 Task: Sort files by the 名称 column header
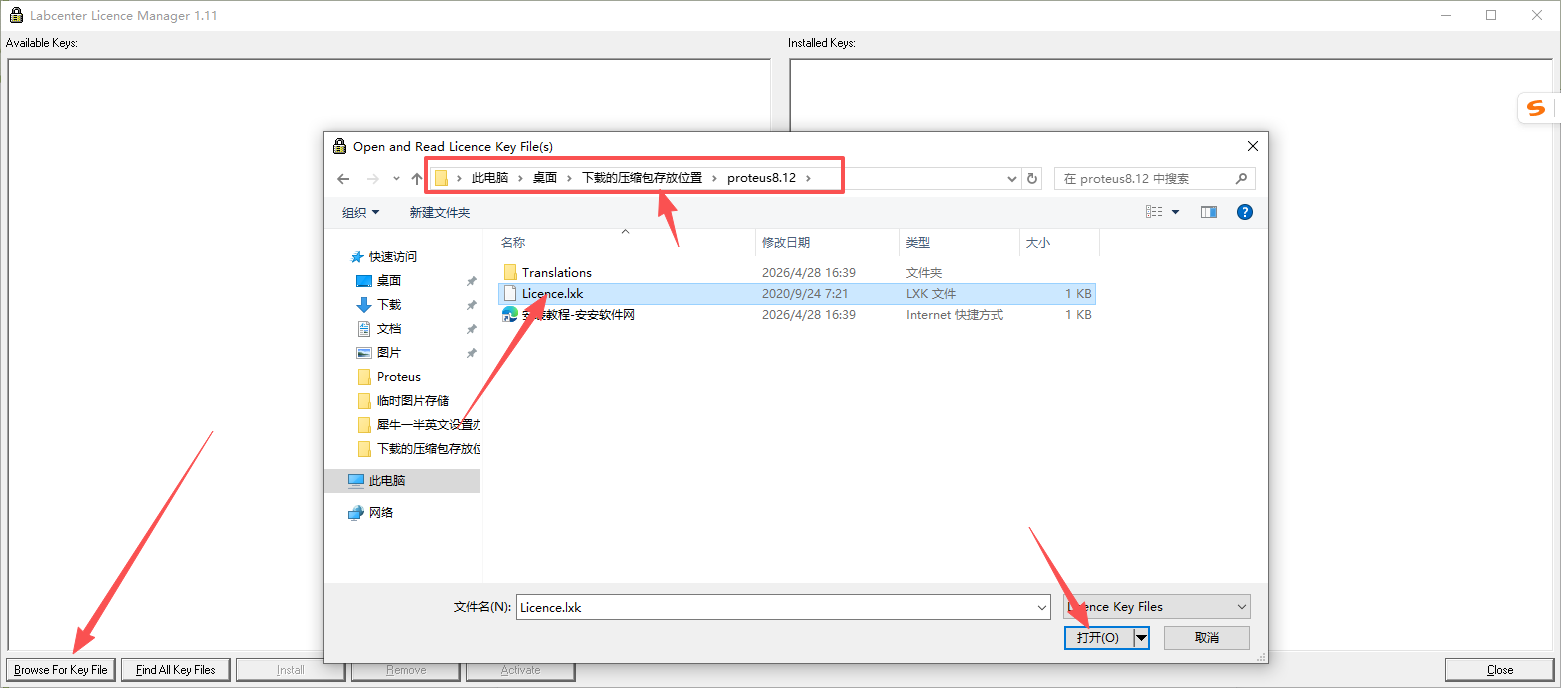click(625, 243)
